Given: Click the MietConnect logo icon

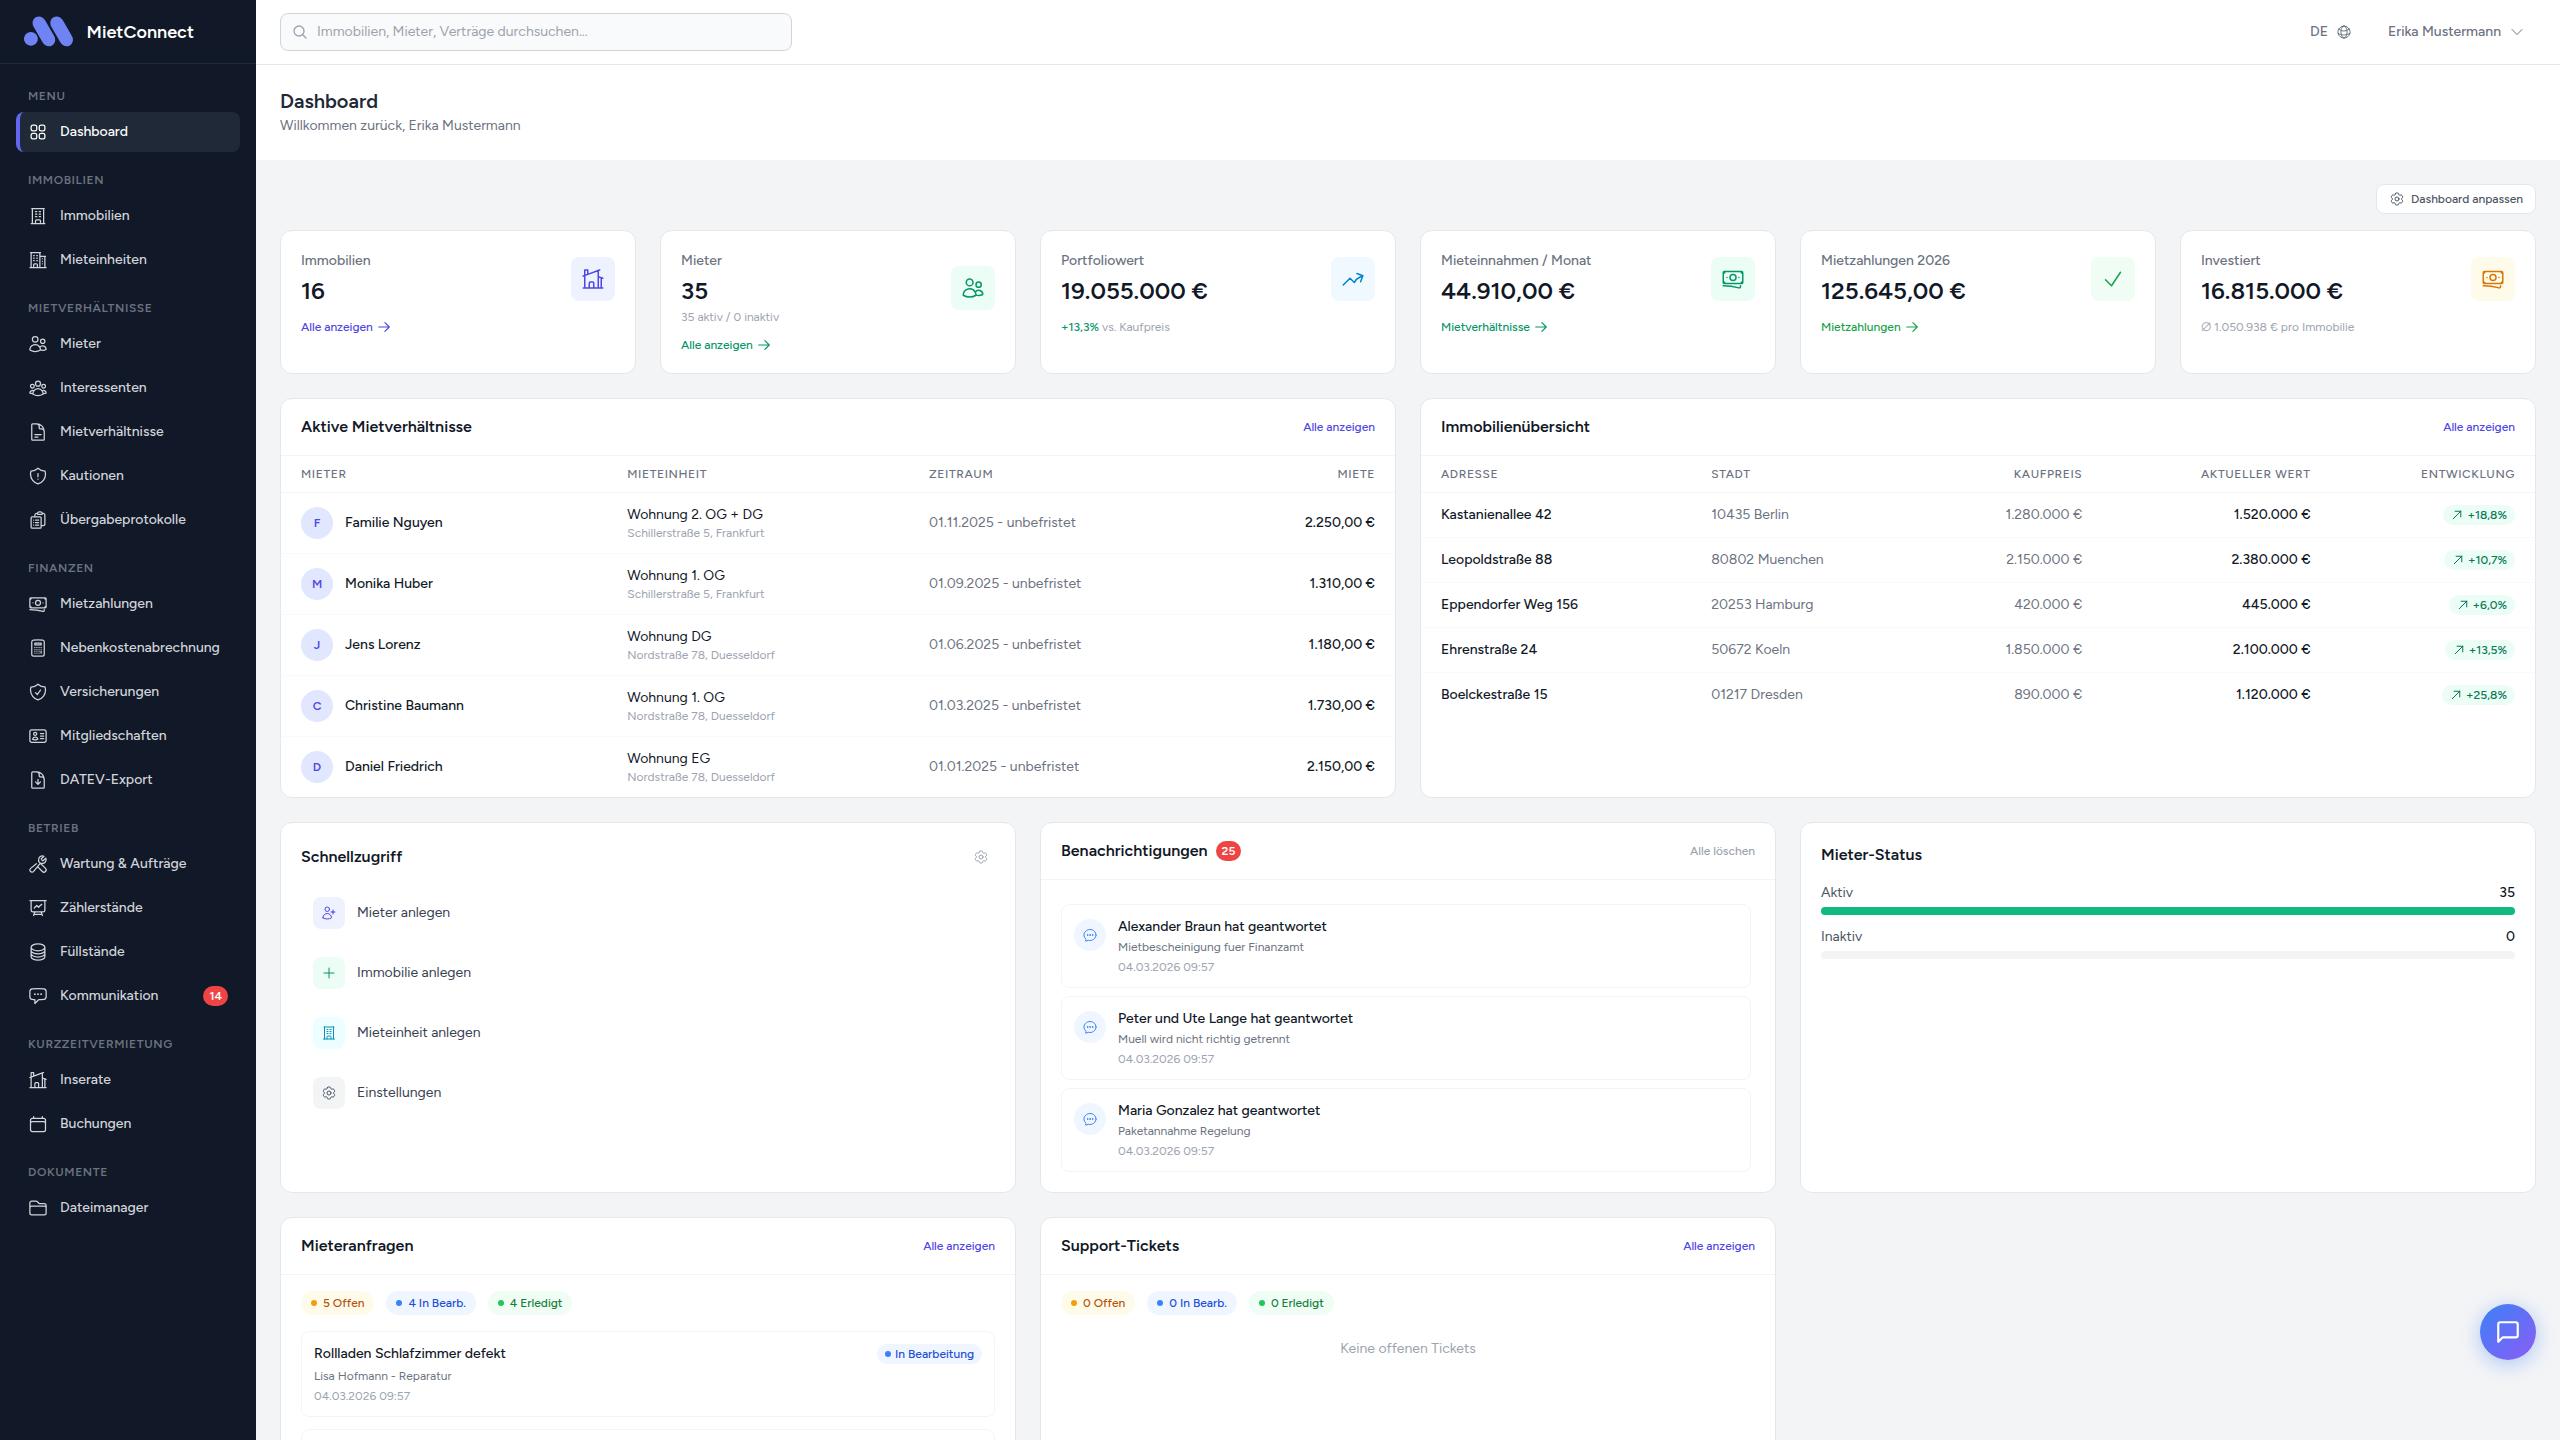Looking at the screenshot, I should (48, 32).
